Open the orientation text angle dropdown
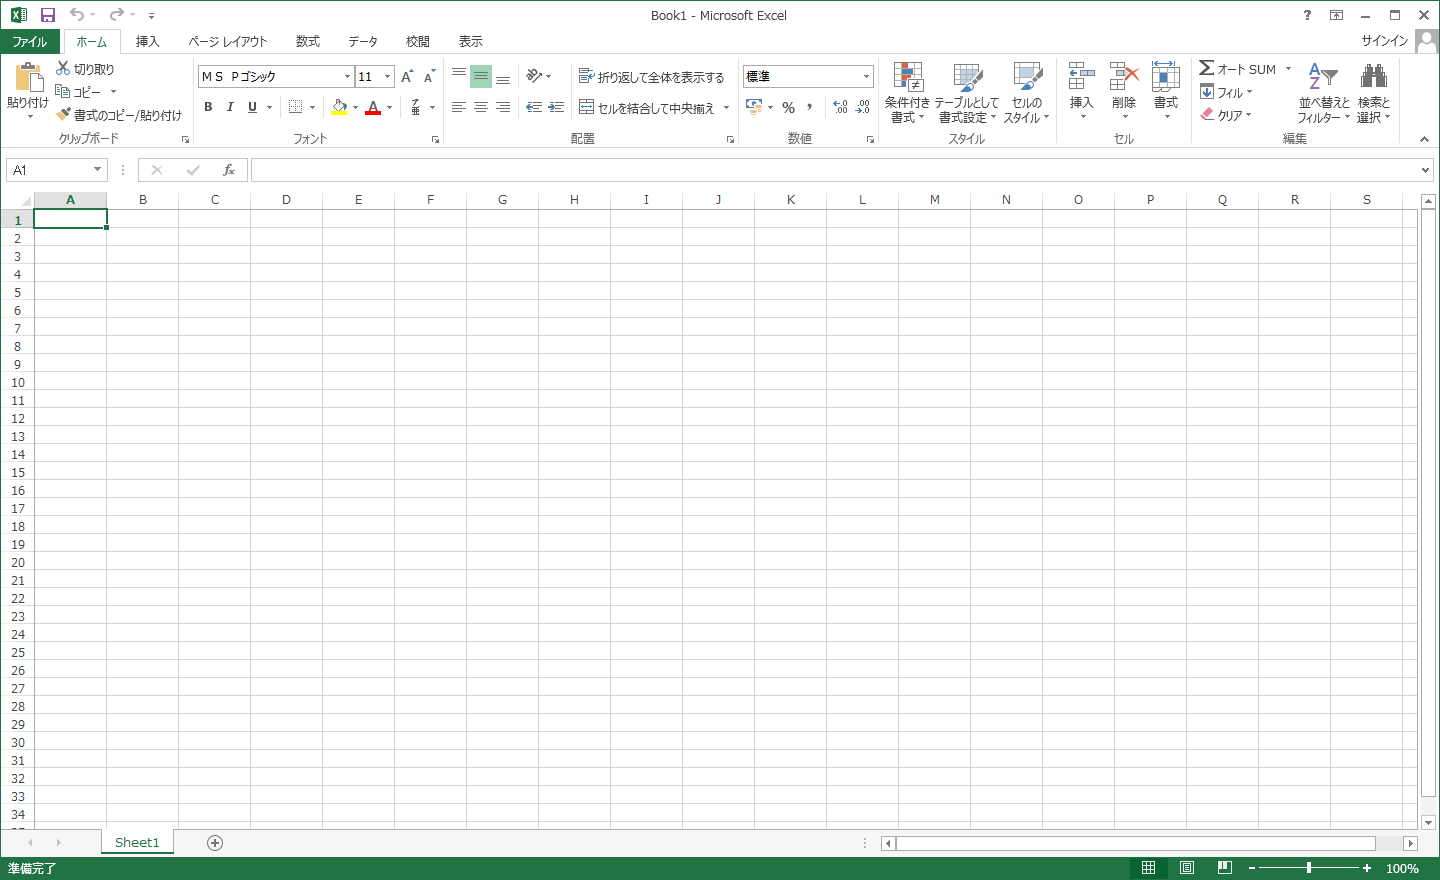Screen dimensions: 1440x880 point(539,76)
